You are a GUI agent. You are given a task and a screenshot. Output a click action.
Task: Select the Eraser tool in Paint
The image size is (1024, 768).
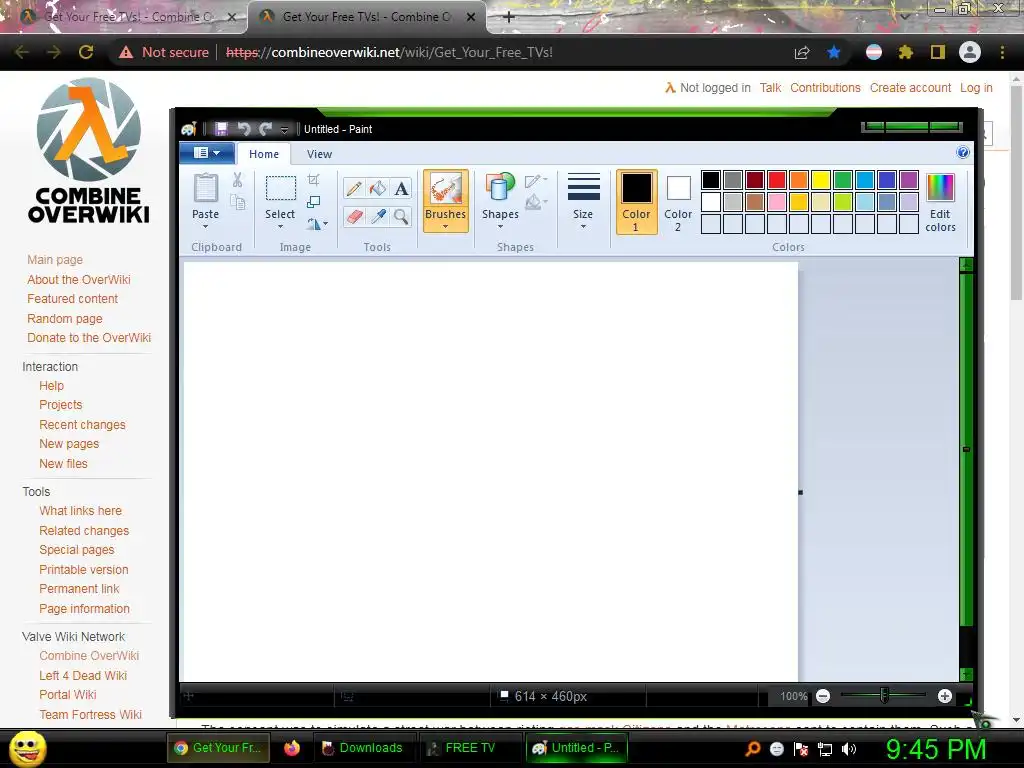pos(354,216)
